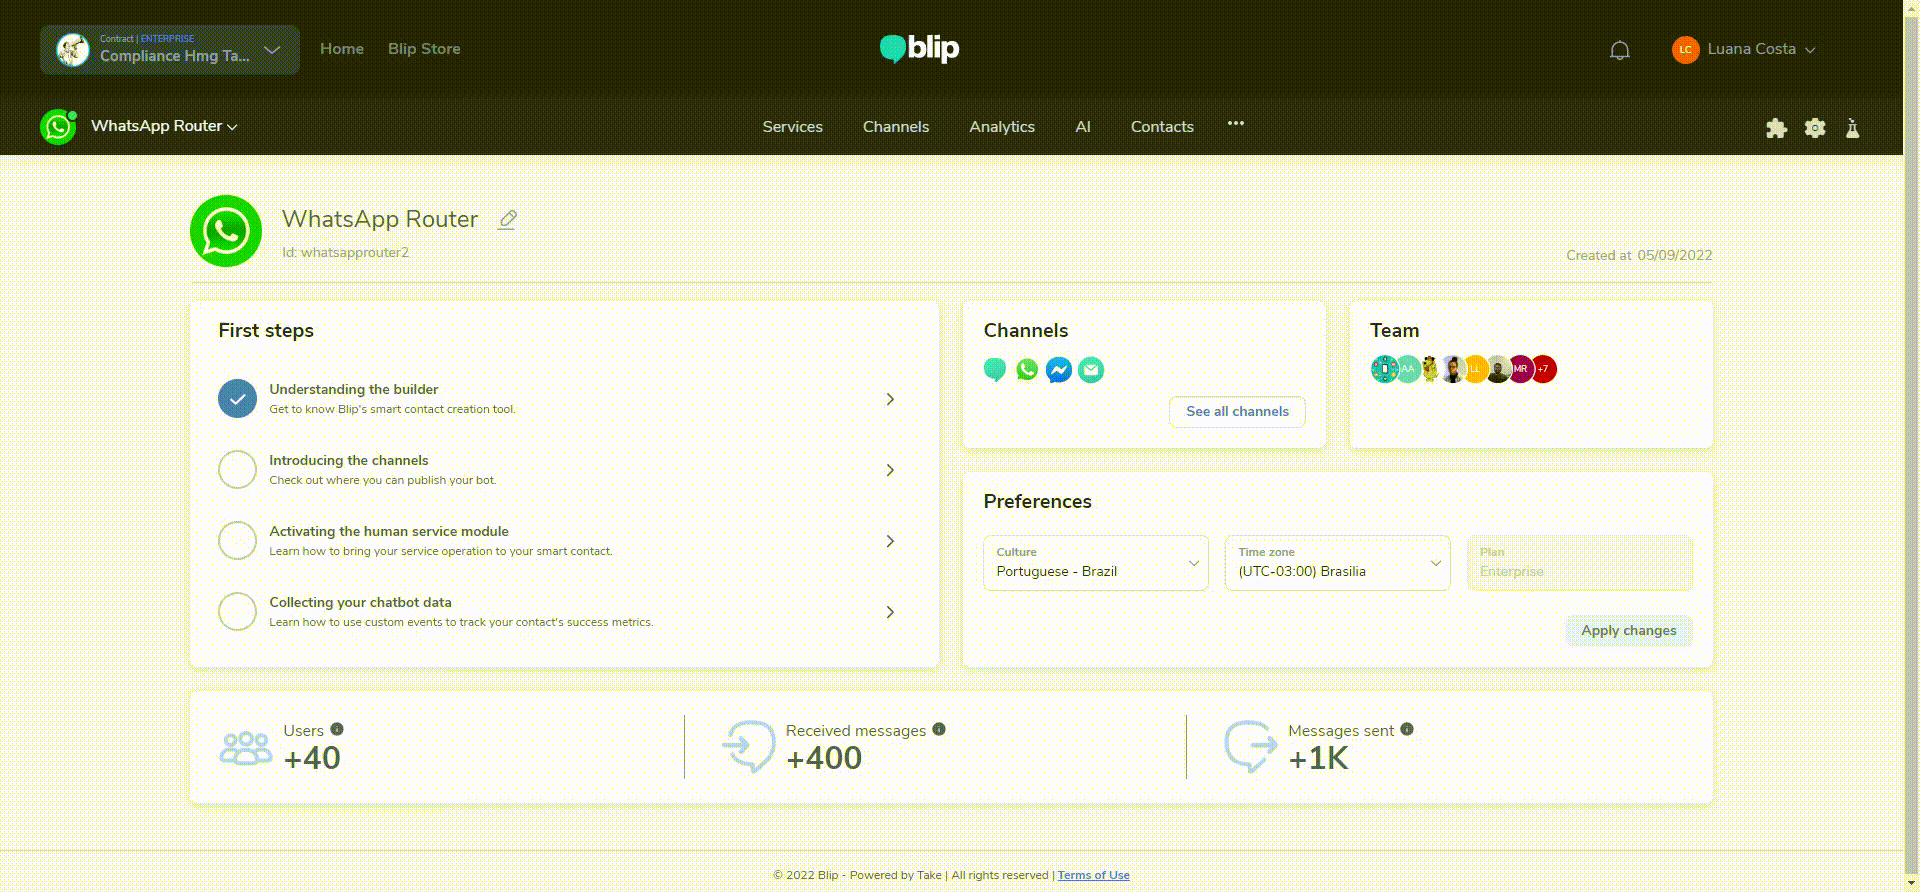The width and height of the screenshot is (1920, 892).
Task: Toggle the Understanding the builder checkmark
Action: point(238,399)
